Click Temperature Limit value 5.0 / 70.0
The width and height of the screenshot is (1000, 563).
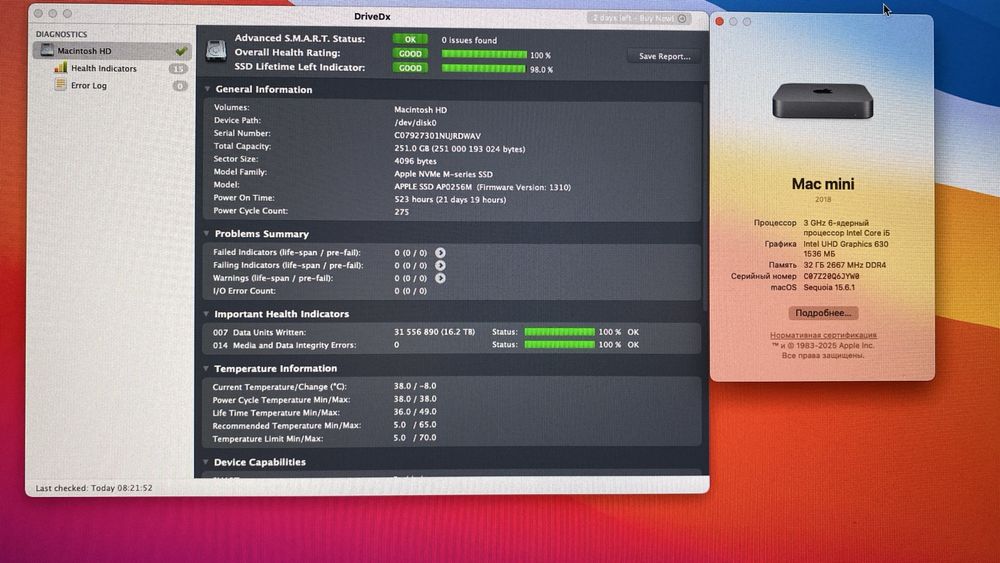(x=415, y=437)
